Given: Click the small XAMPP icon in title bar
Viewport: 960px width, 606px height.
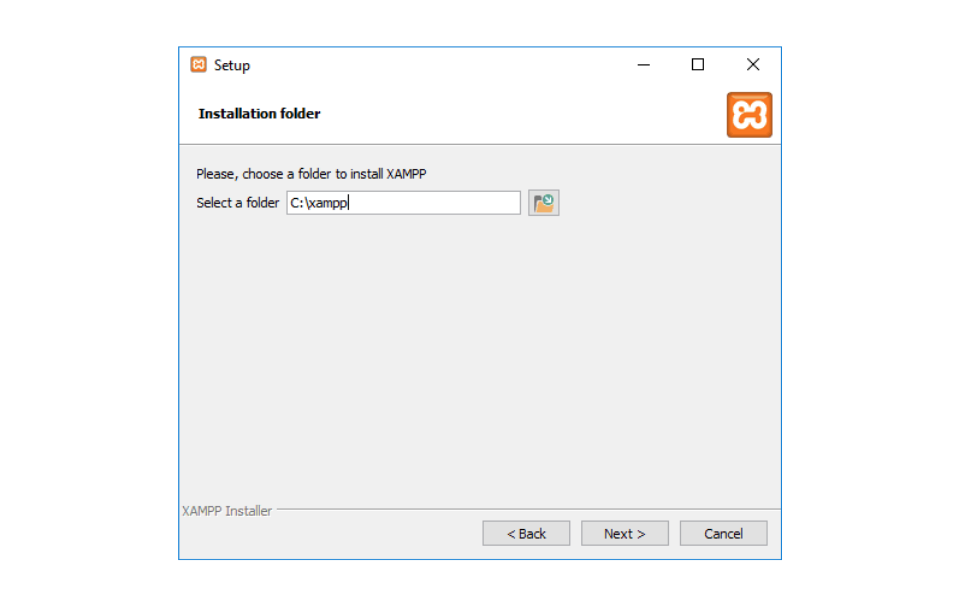Looking at the screenshot, I should pyautogui.click(x=198, y=65).
